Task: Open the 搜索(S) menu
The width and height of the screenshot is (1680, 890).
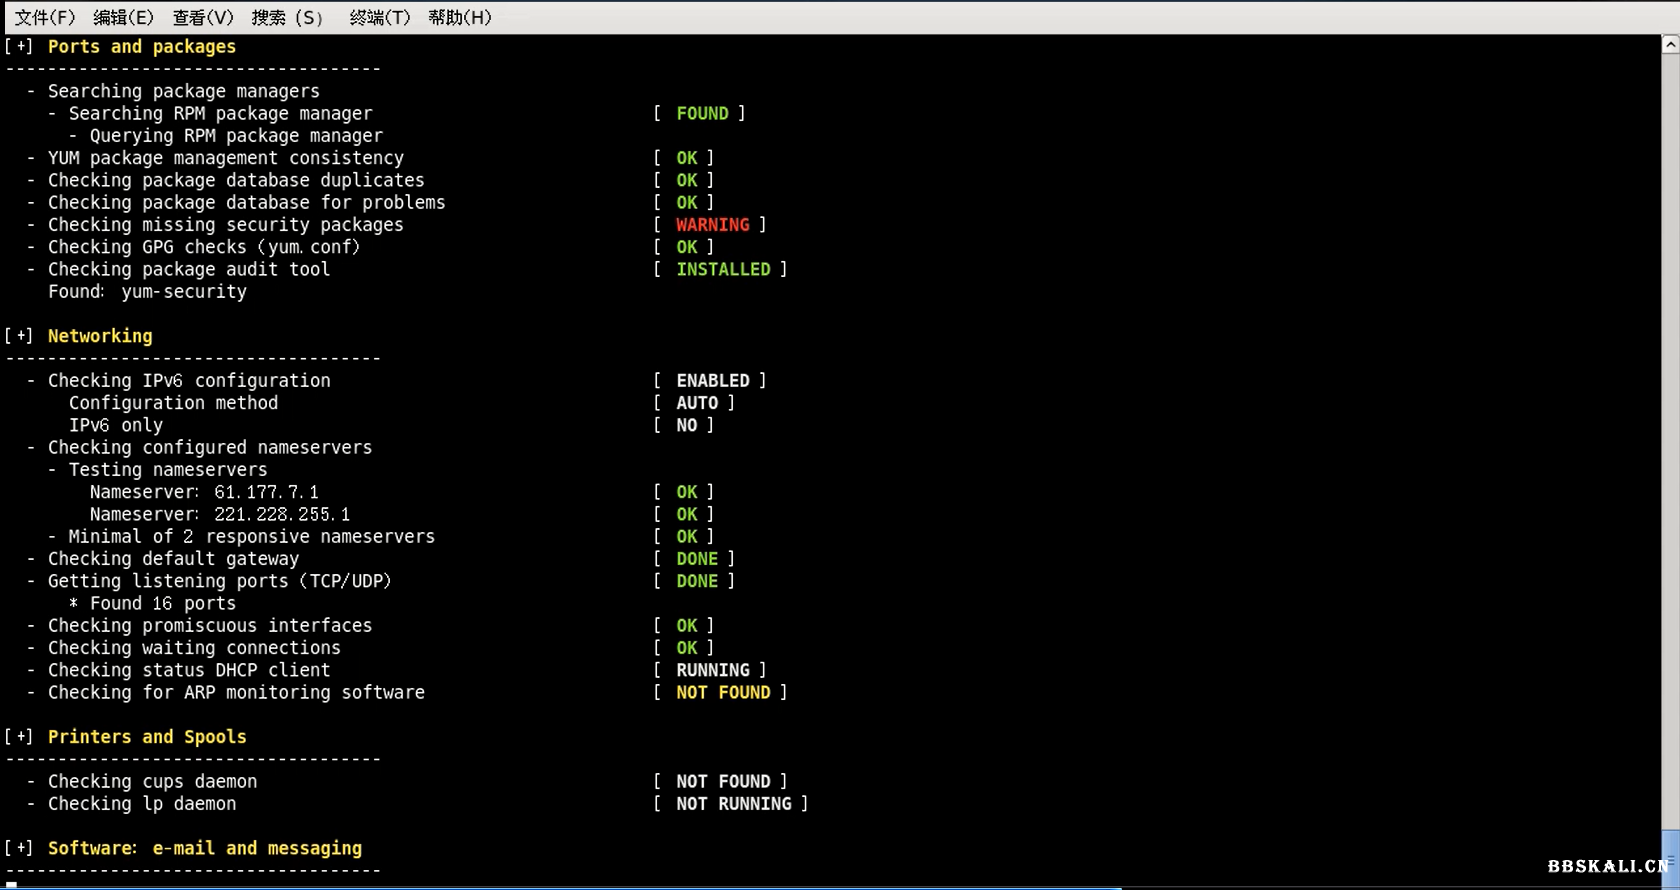Action: tap(287, 17)
